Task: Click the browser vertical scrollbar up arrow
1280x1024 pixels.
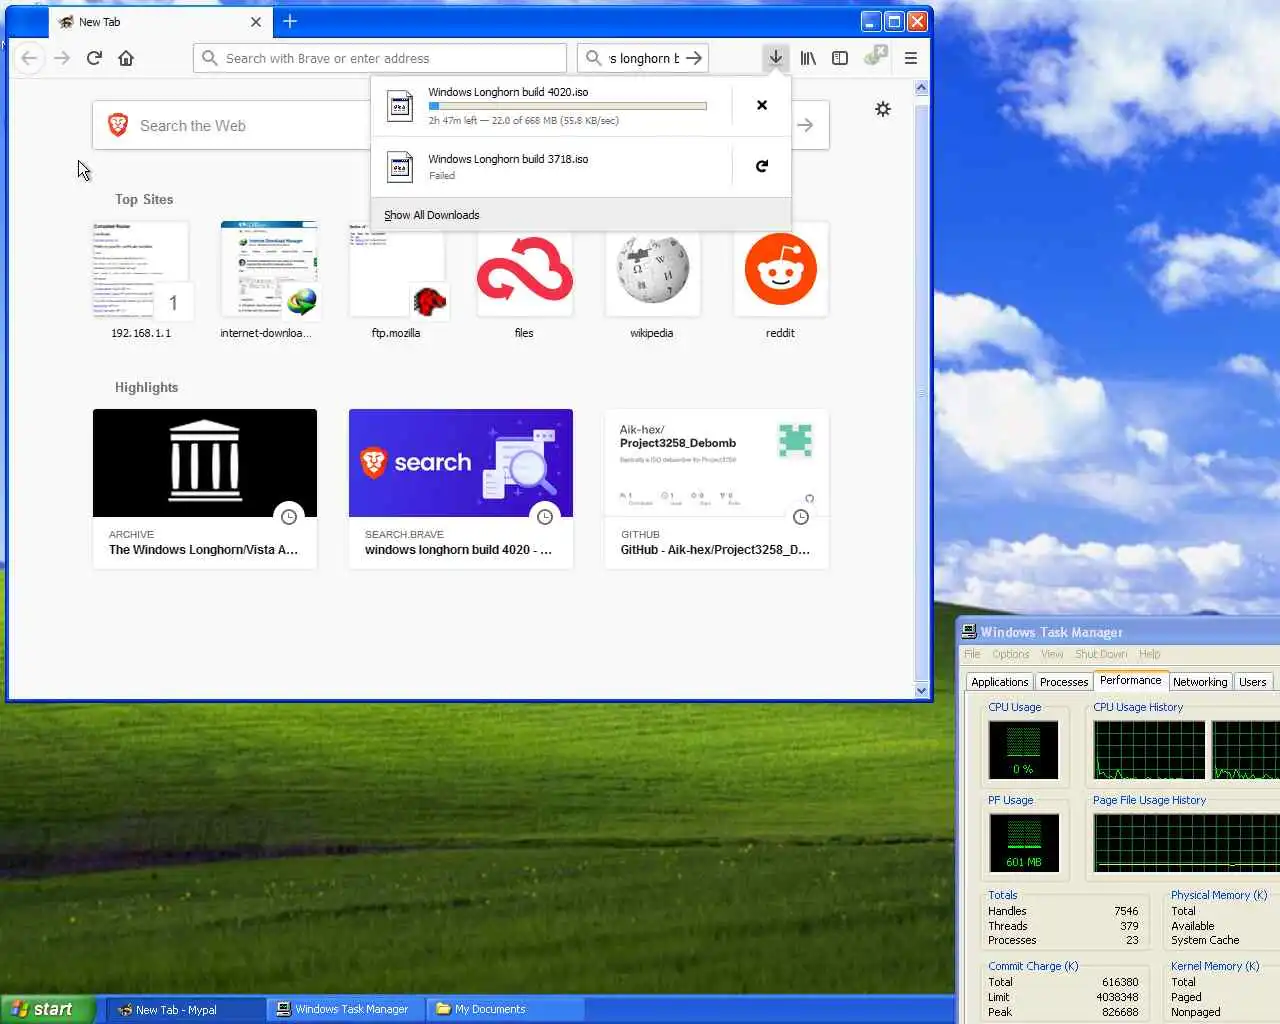Action: [921, 88]
